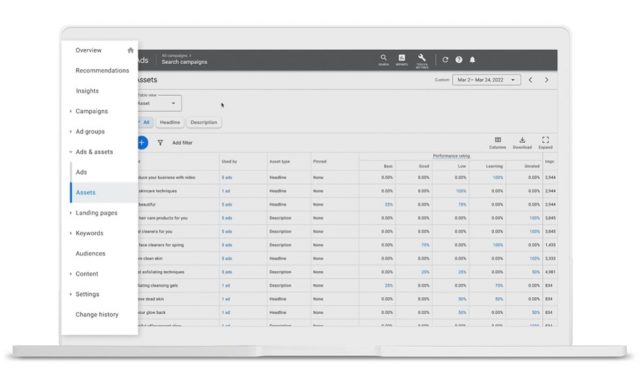This screenshot has height=380, width=640.
Task: Open the date range dropdown Mar 2 - Mar 24
Action: (x=486, y=80)
